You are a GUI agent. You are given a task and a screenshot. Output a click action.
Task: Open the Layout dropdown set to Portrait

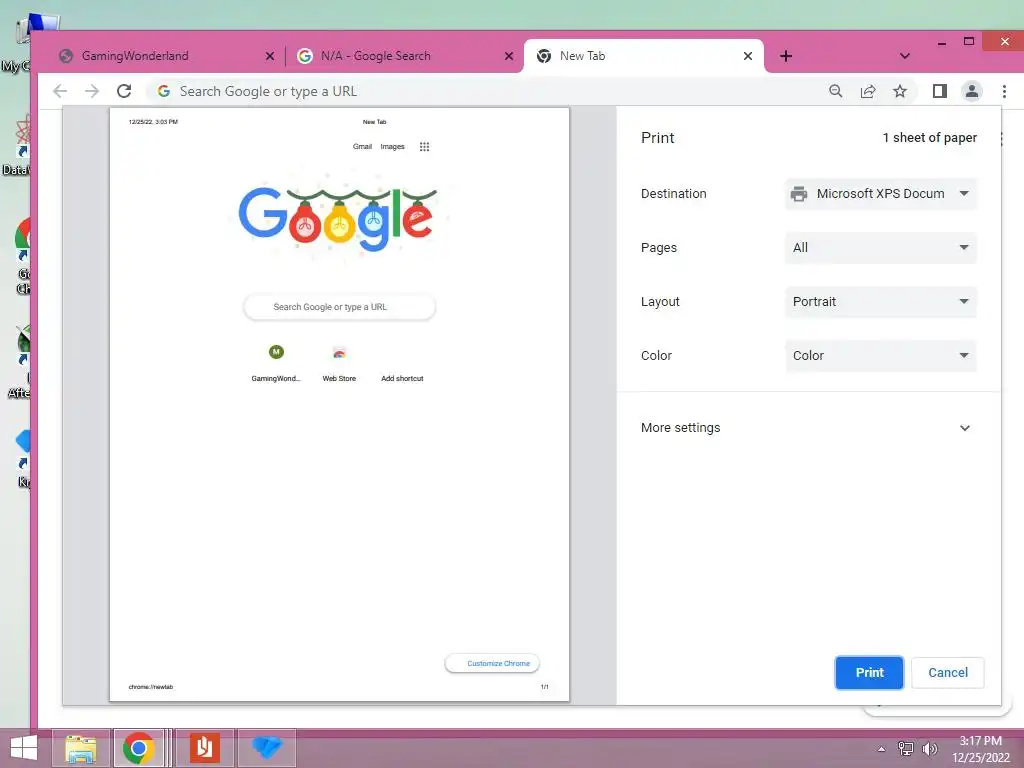tap(880, 302)
